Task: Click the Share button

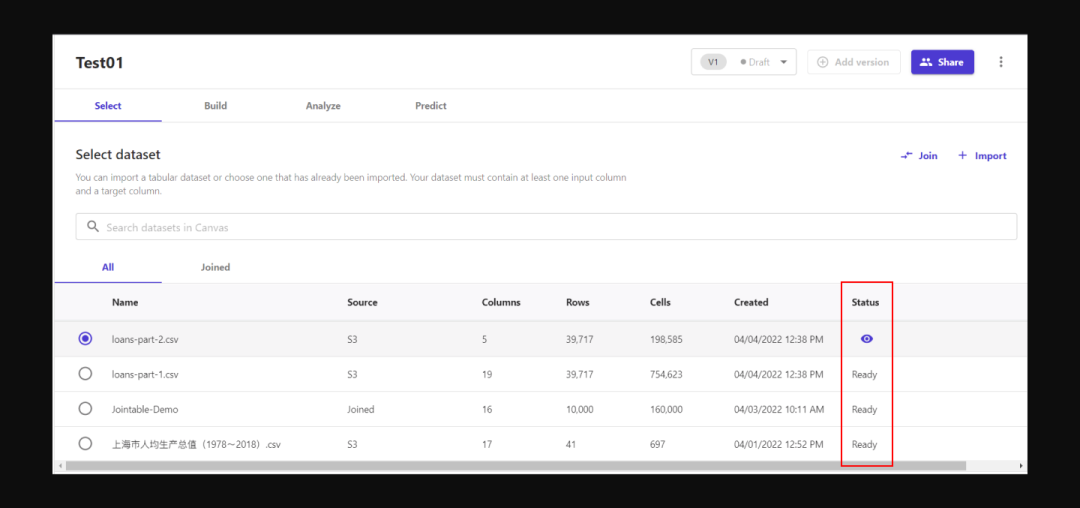Action: click(x=942, y=62)
